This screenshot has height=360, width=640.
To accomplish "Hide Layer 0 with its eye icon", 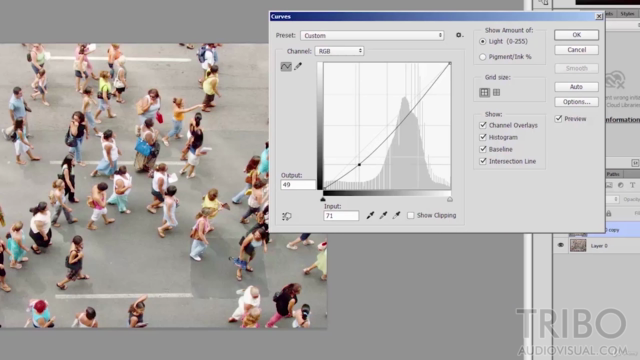I will pos(560,245).
